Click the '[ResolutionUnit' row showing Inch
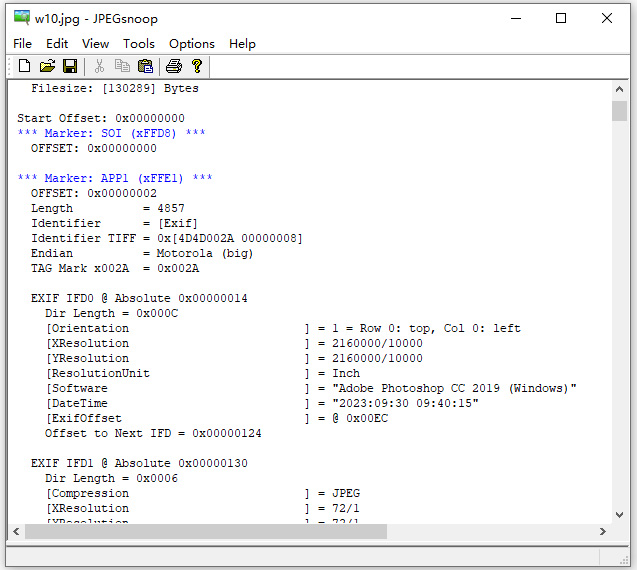The height and width of the screenshot is (570, 637). 203,373
